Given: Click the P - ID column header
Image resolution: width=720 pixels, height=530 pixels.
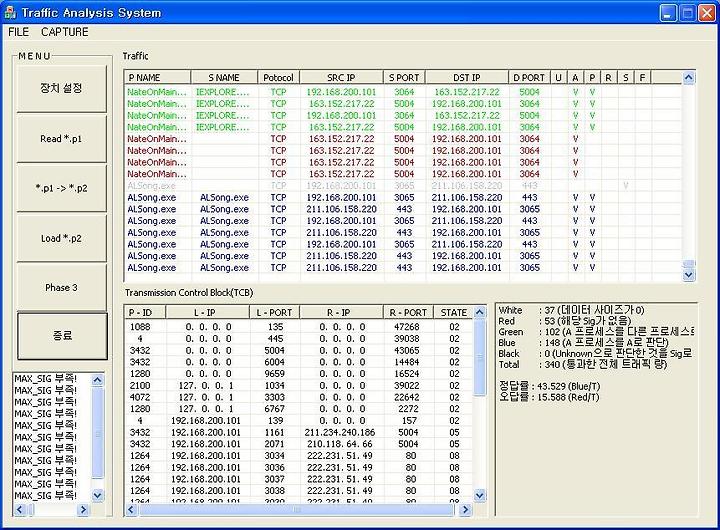Looking at the screenshot, I should click(145, 312).
